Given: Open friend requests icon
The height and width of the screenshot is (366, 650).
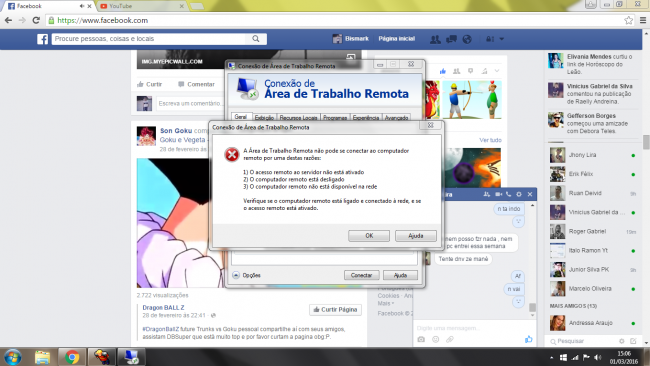Looking at the screenshot, I should (435, 39).
